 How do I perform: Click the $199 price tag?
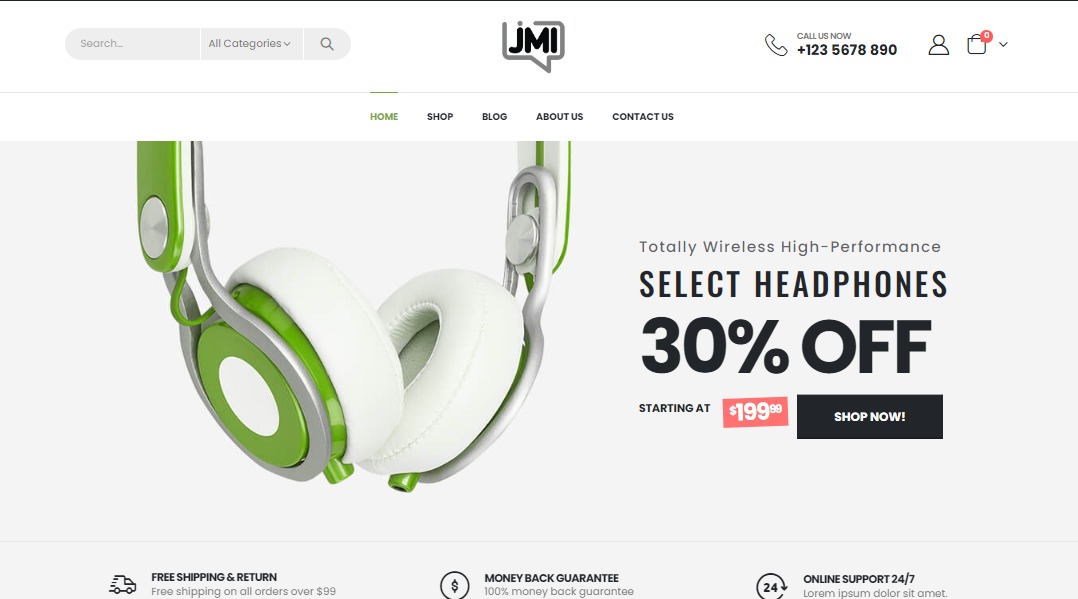(755, 411)
